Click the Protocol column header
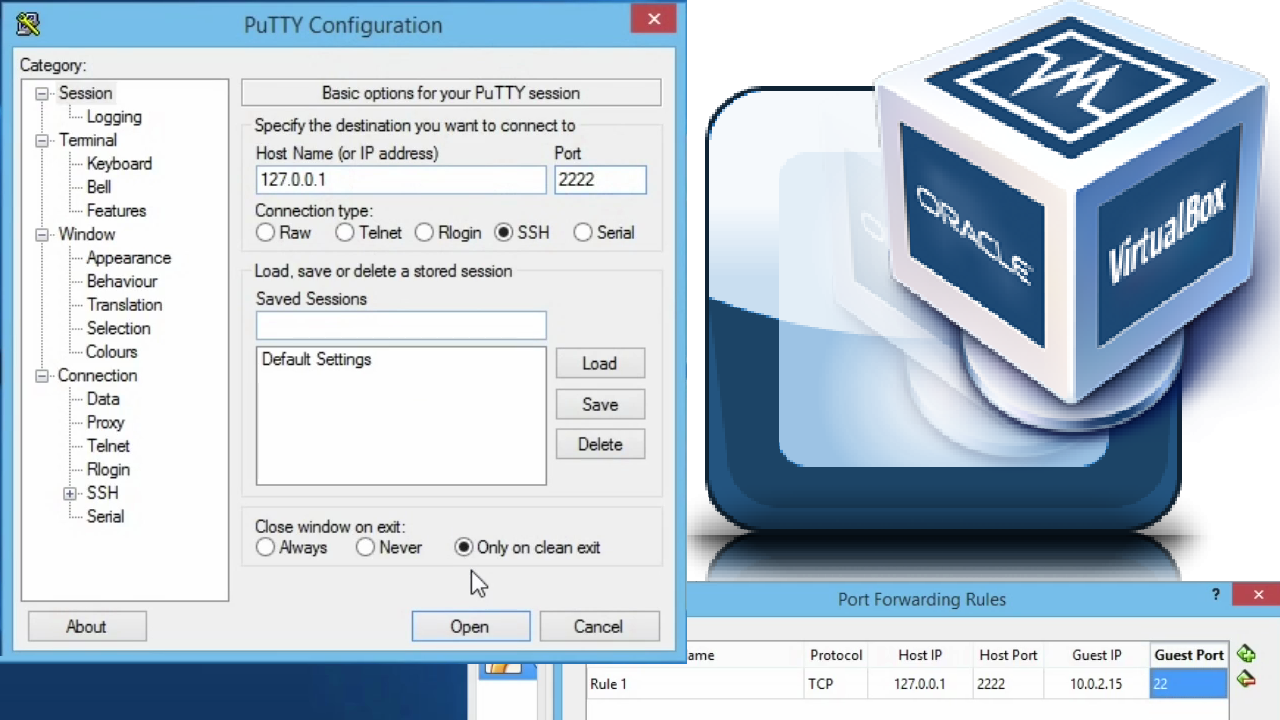1280x720 pixels. tap(836, 655)
